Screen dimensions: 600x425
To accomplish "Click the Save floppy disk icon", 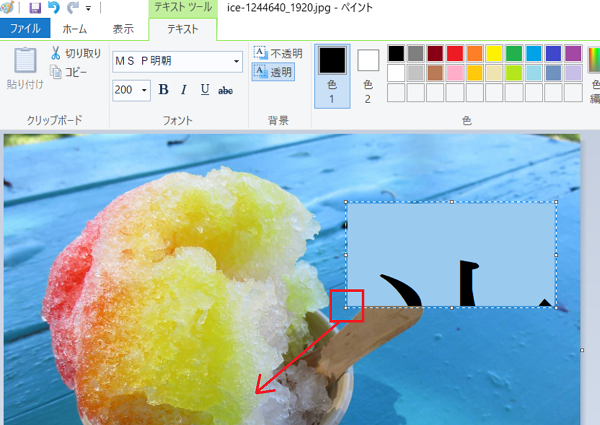I will [x=35, y=8].
